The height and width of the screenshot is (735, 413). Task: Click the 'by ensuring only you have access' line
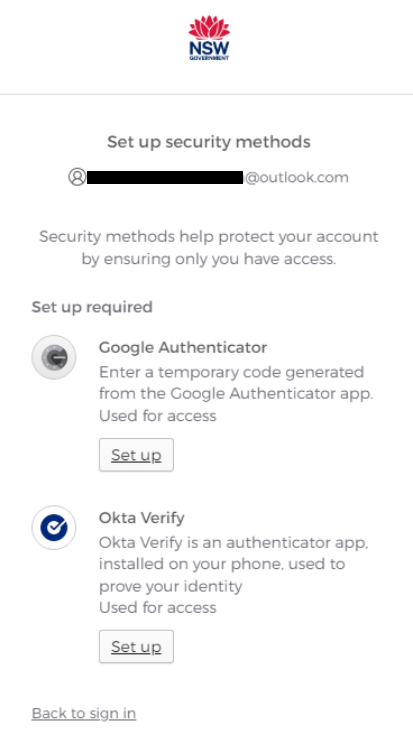[209, 258]
